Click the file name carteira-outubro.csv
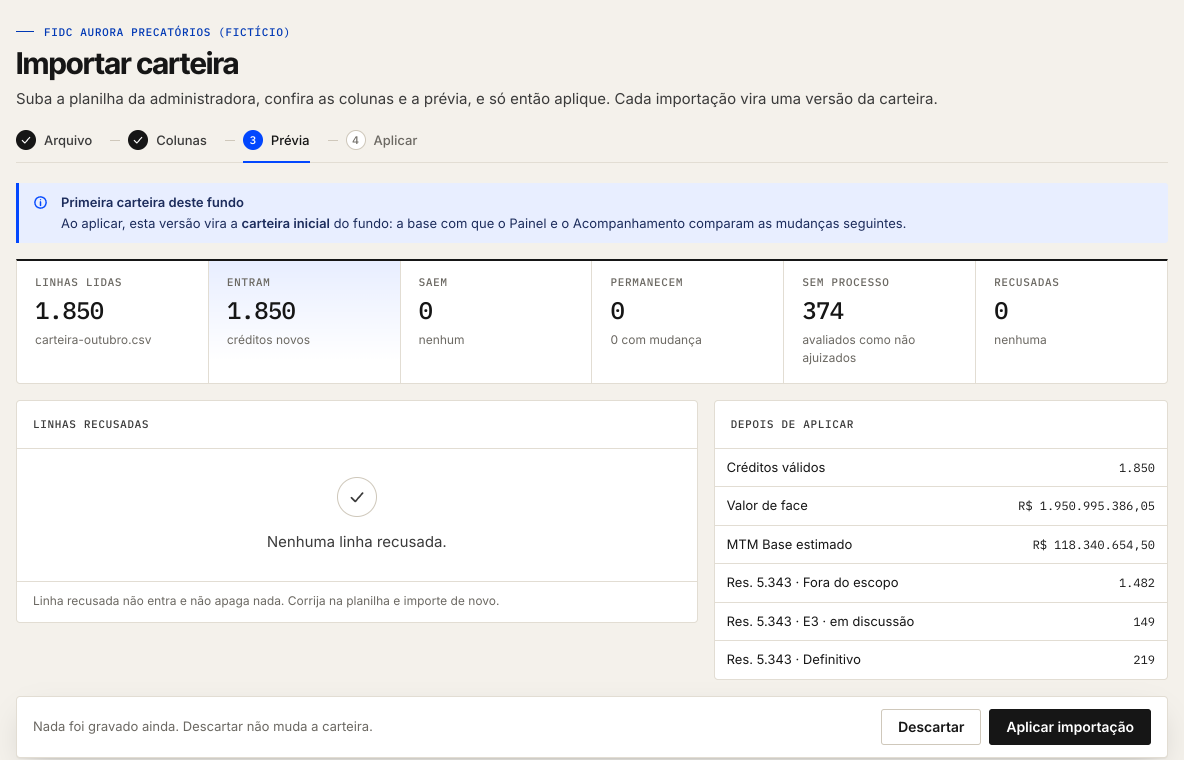This screenshot has height=760, width=1184. click(93, 340)
